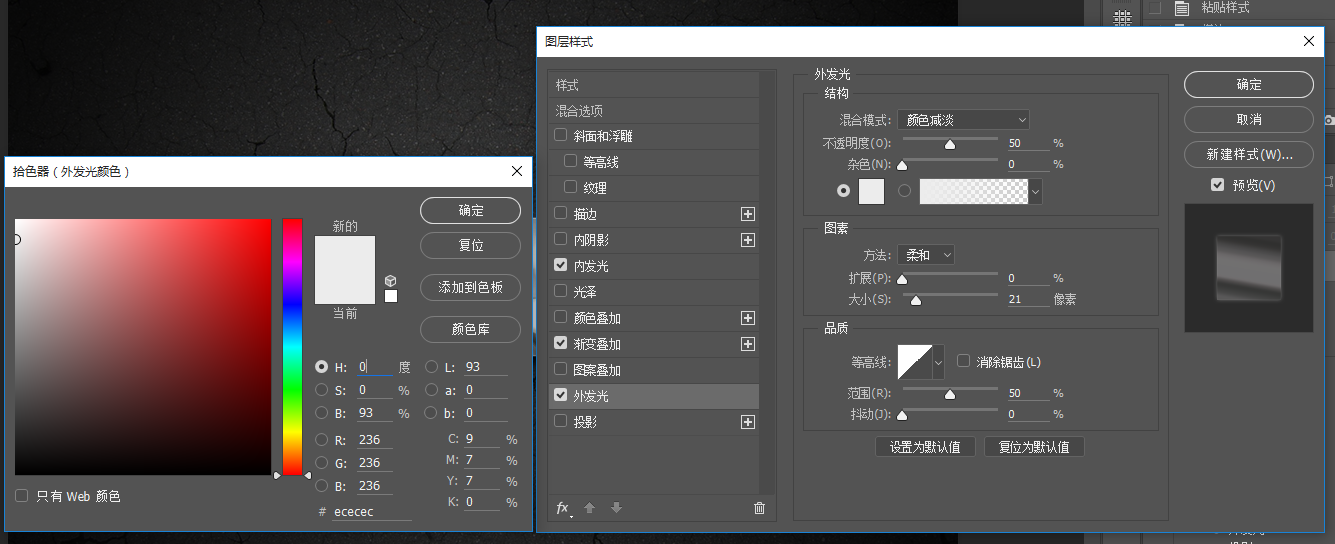Select the 颜色叠加 effect row
1335x544 pixels.
click(x=653, y=318)
